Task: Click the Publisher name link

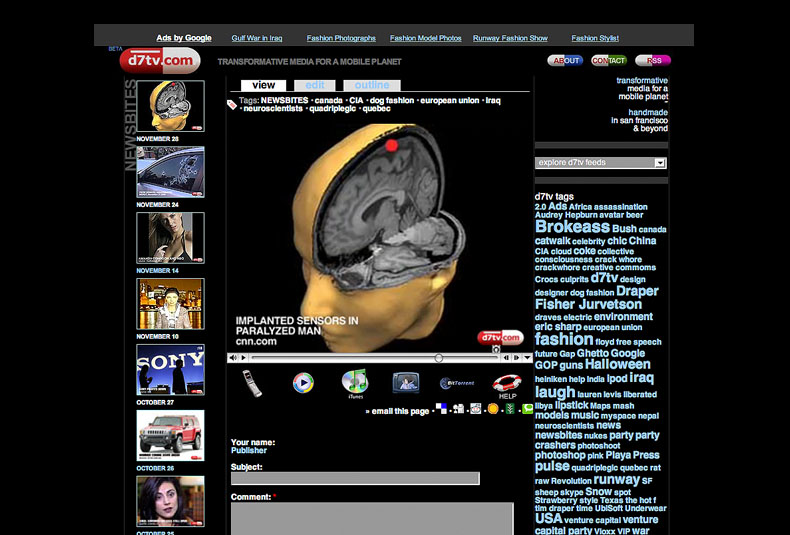Action: [249, 450]
